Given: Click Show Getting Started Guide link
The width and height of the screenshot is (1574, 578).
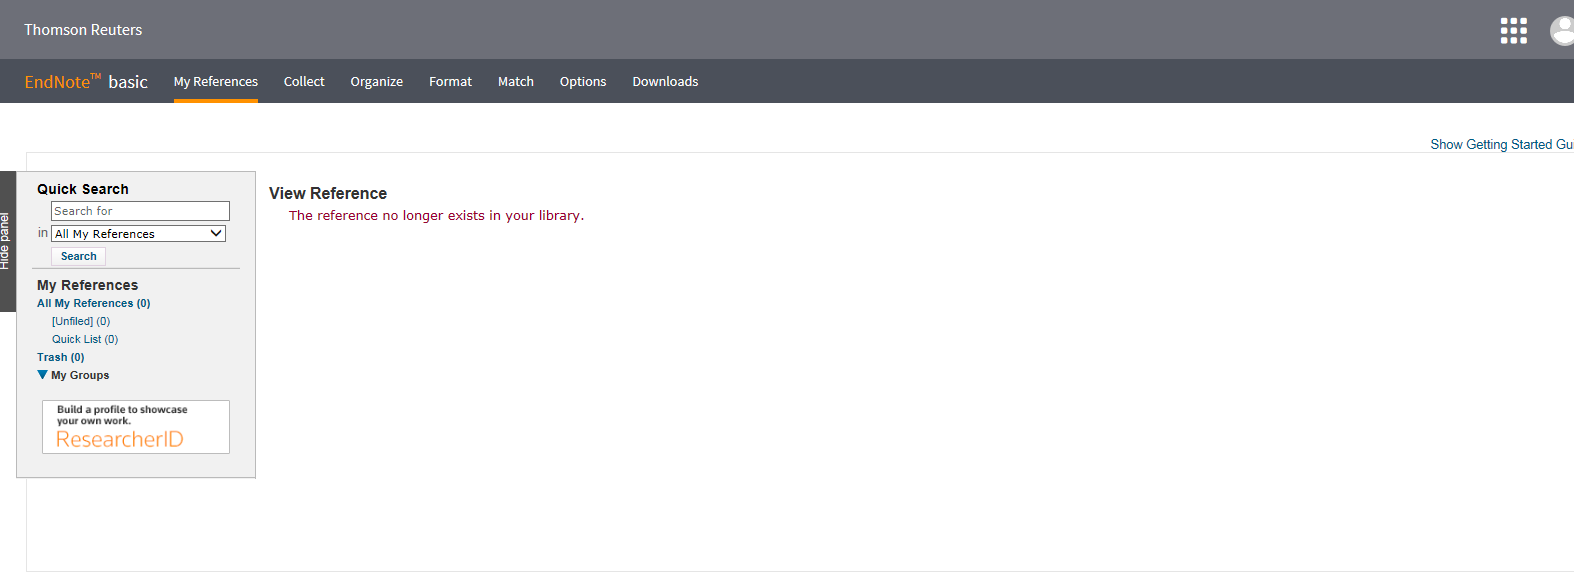Looking at the screenshot, I should 1502,145.
